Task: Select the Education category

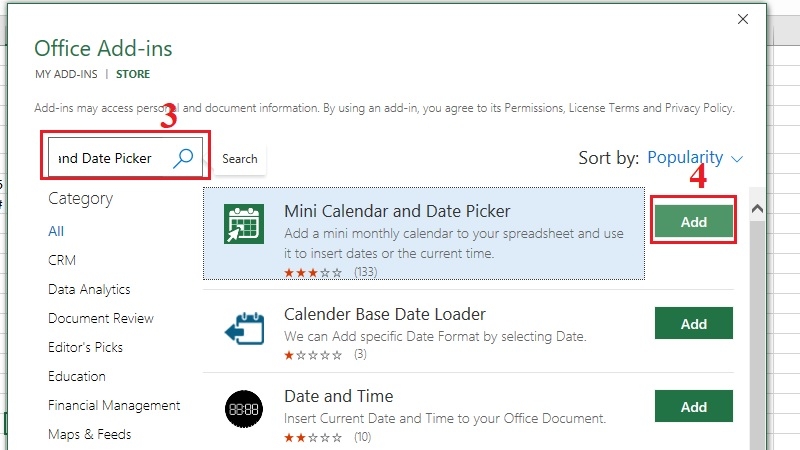Action: 77,377
